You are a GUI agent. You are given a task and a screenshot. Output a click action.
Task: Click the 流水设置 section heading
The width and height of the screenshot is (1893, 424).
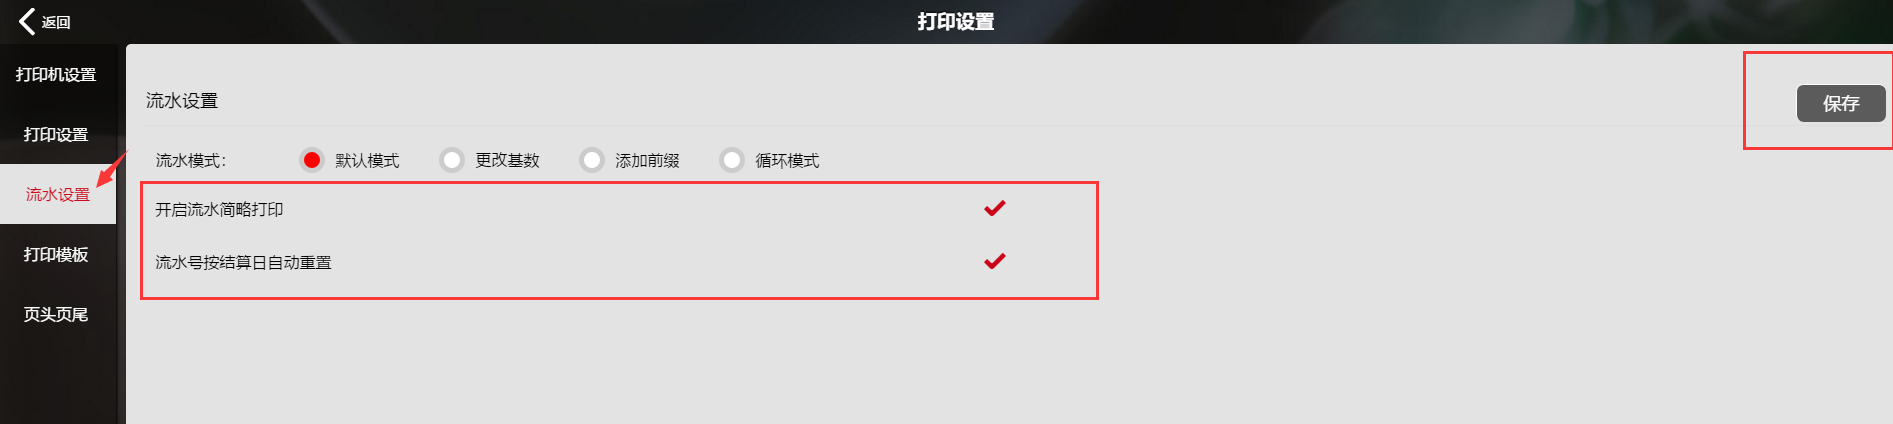182,100
